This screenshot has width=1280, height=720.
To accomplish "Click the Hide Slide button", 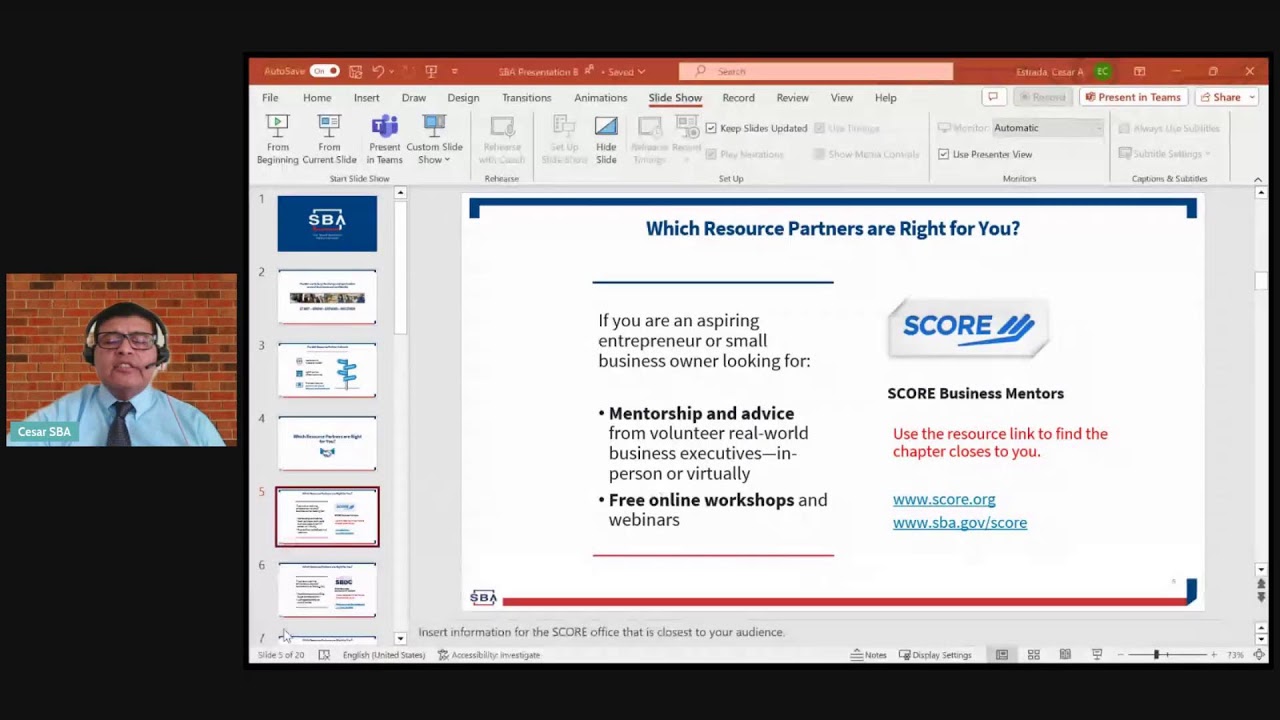I will (606, 139).
